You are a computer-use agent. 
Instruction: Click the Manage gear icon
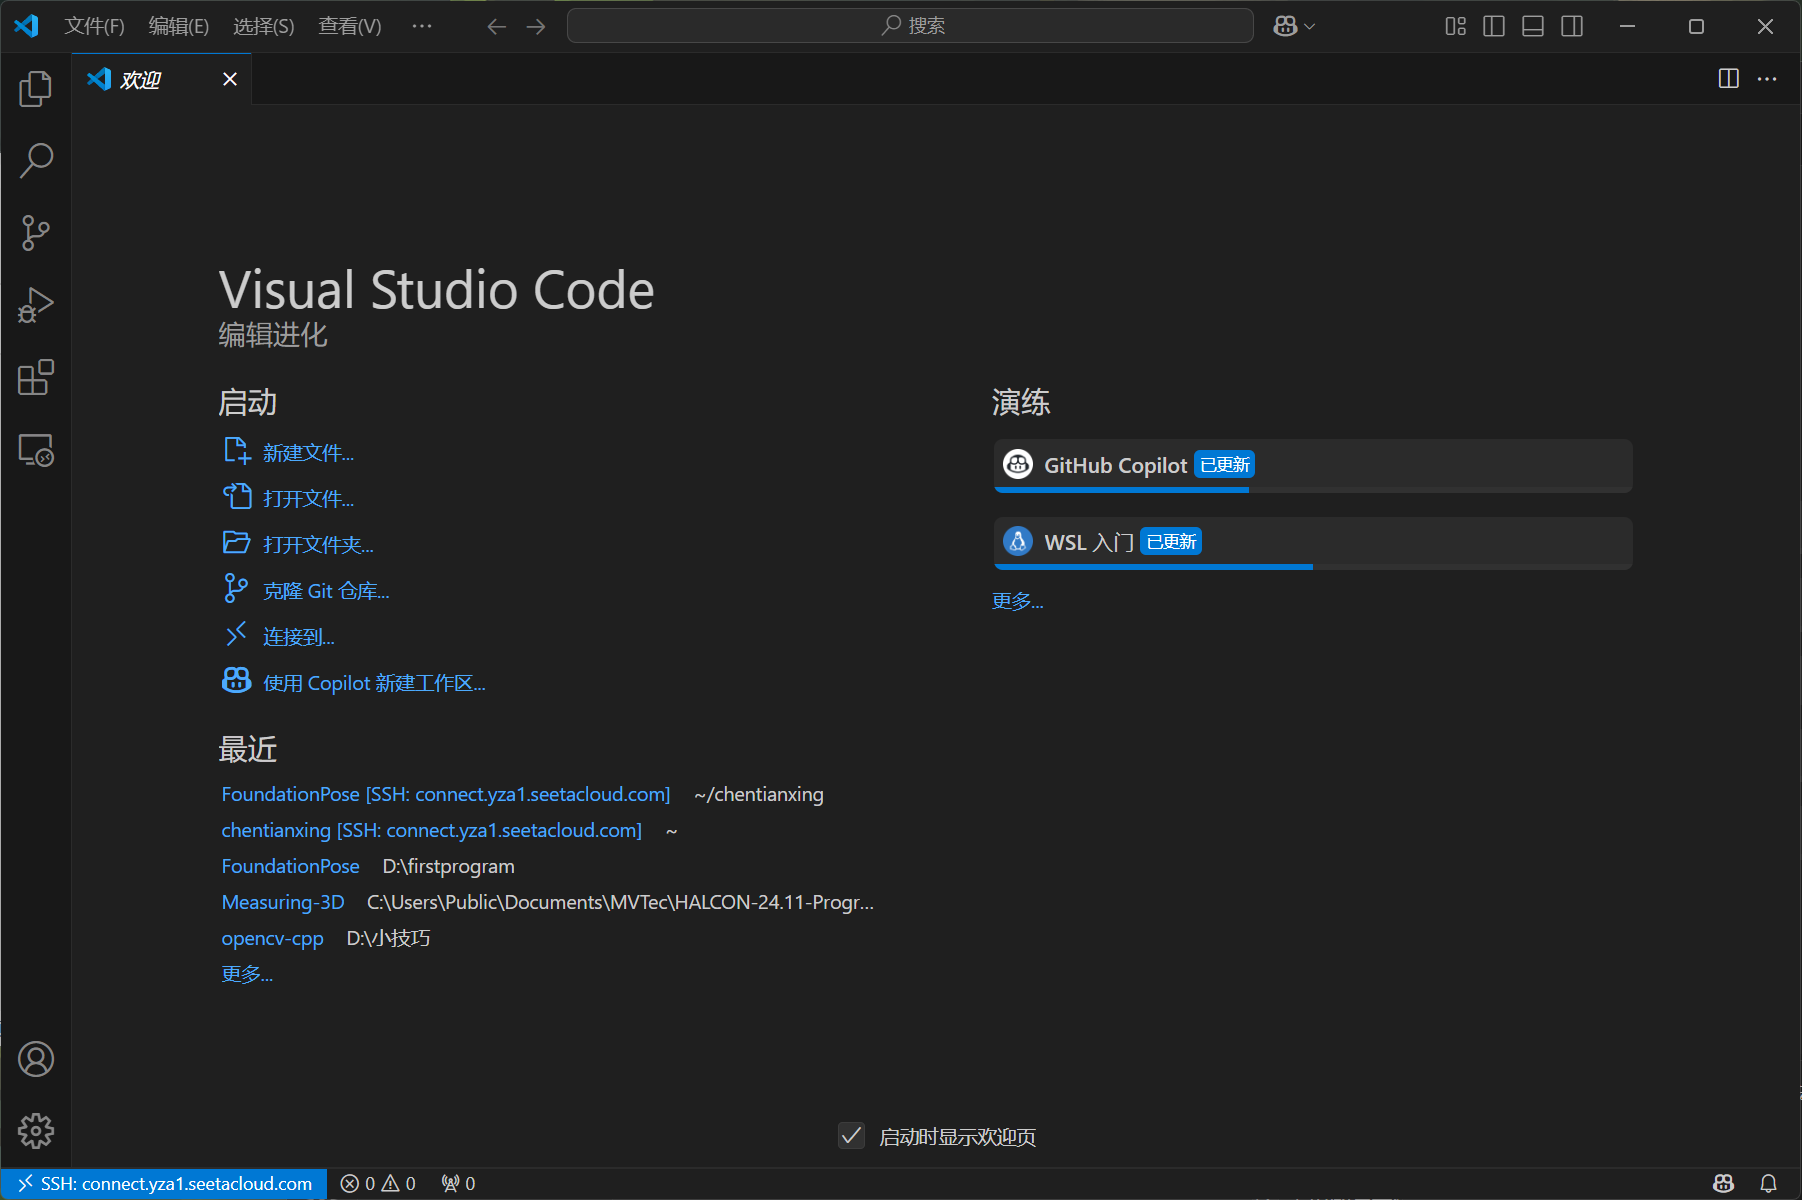pos(36,1131)
